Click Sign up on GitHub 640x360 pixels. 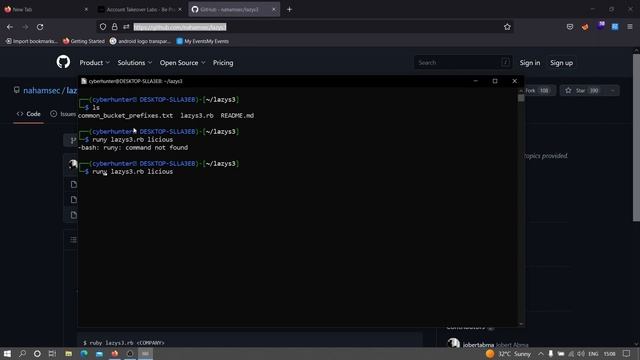point(561,62)
